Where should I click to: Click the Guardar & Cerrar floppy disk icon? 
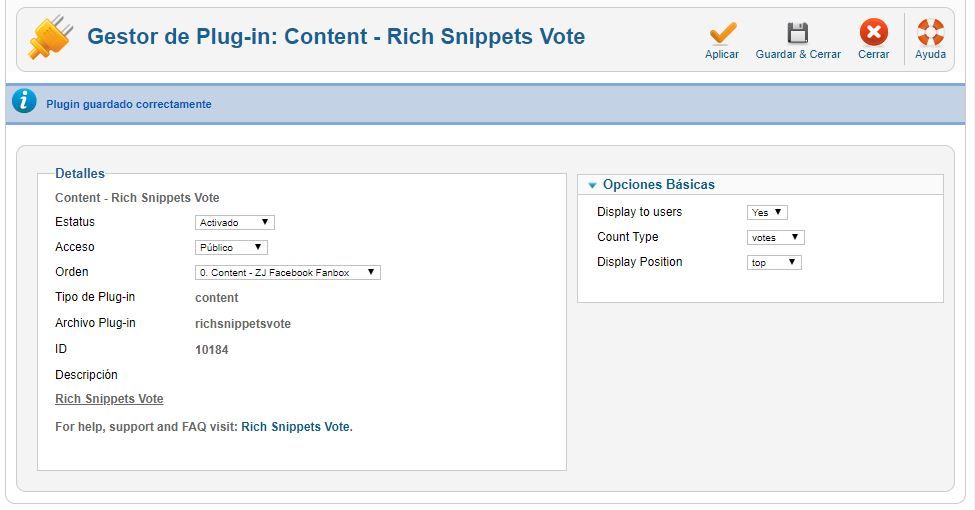(x=798, y=32)
